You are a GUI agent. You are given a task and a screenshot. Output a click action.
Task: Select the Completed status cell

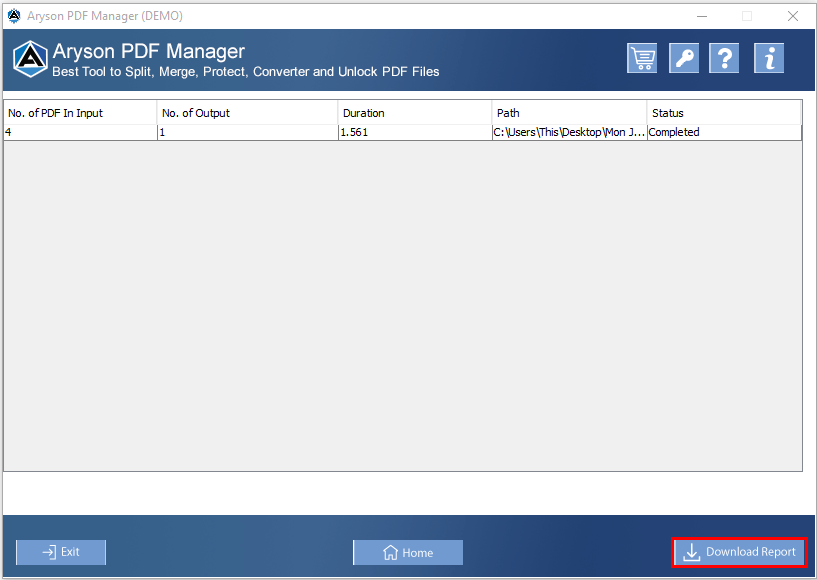(724, 132)
